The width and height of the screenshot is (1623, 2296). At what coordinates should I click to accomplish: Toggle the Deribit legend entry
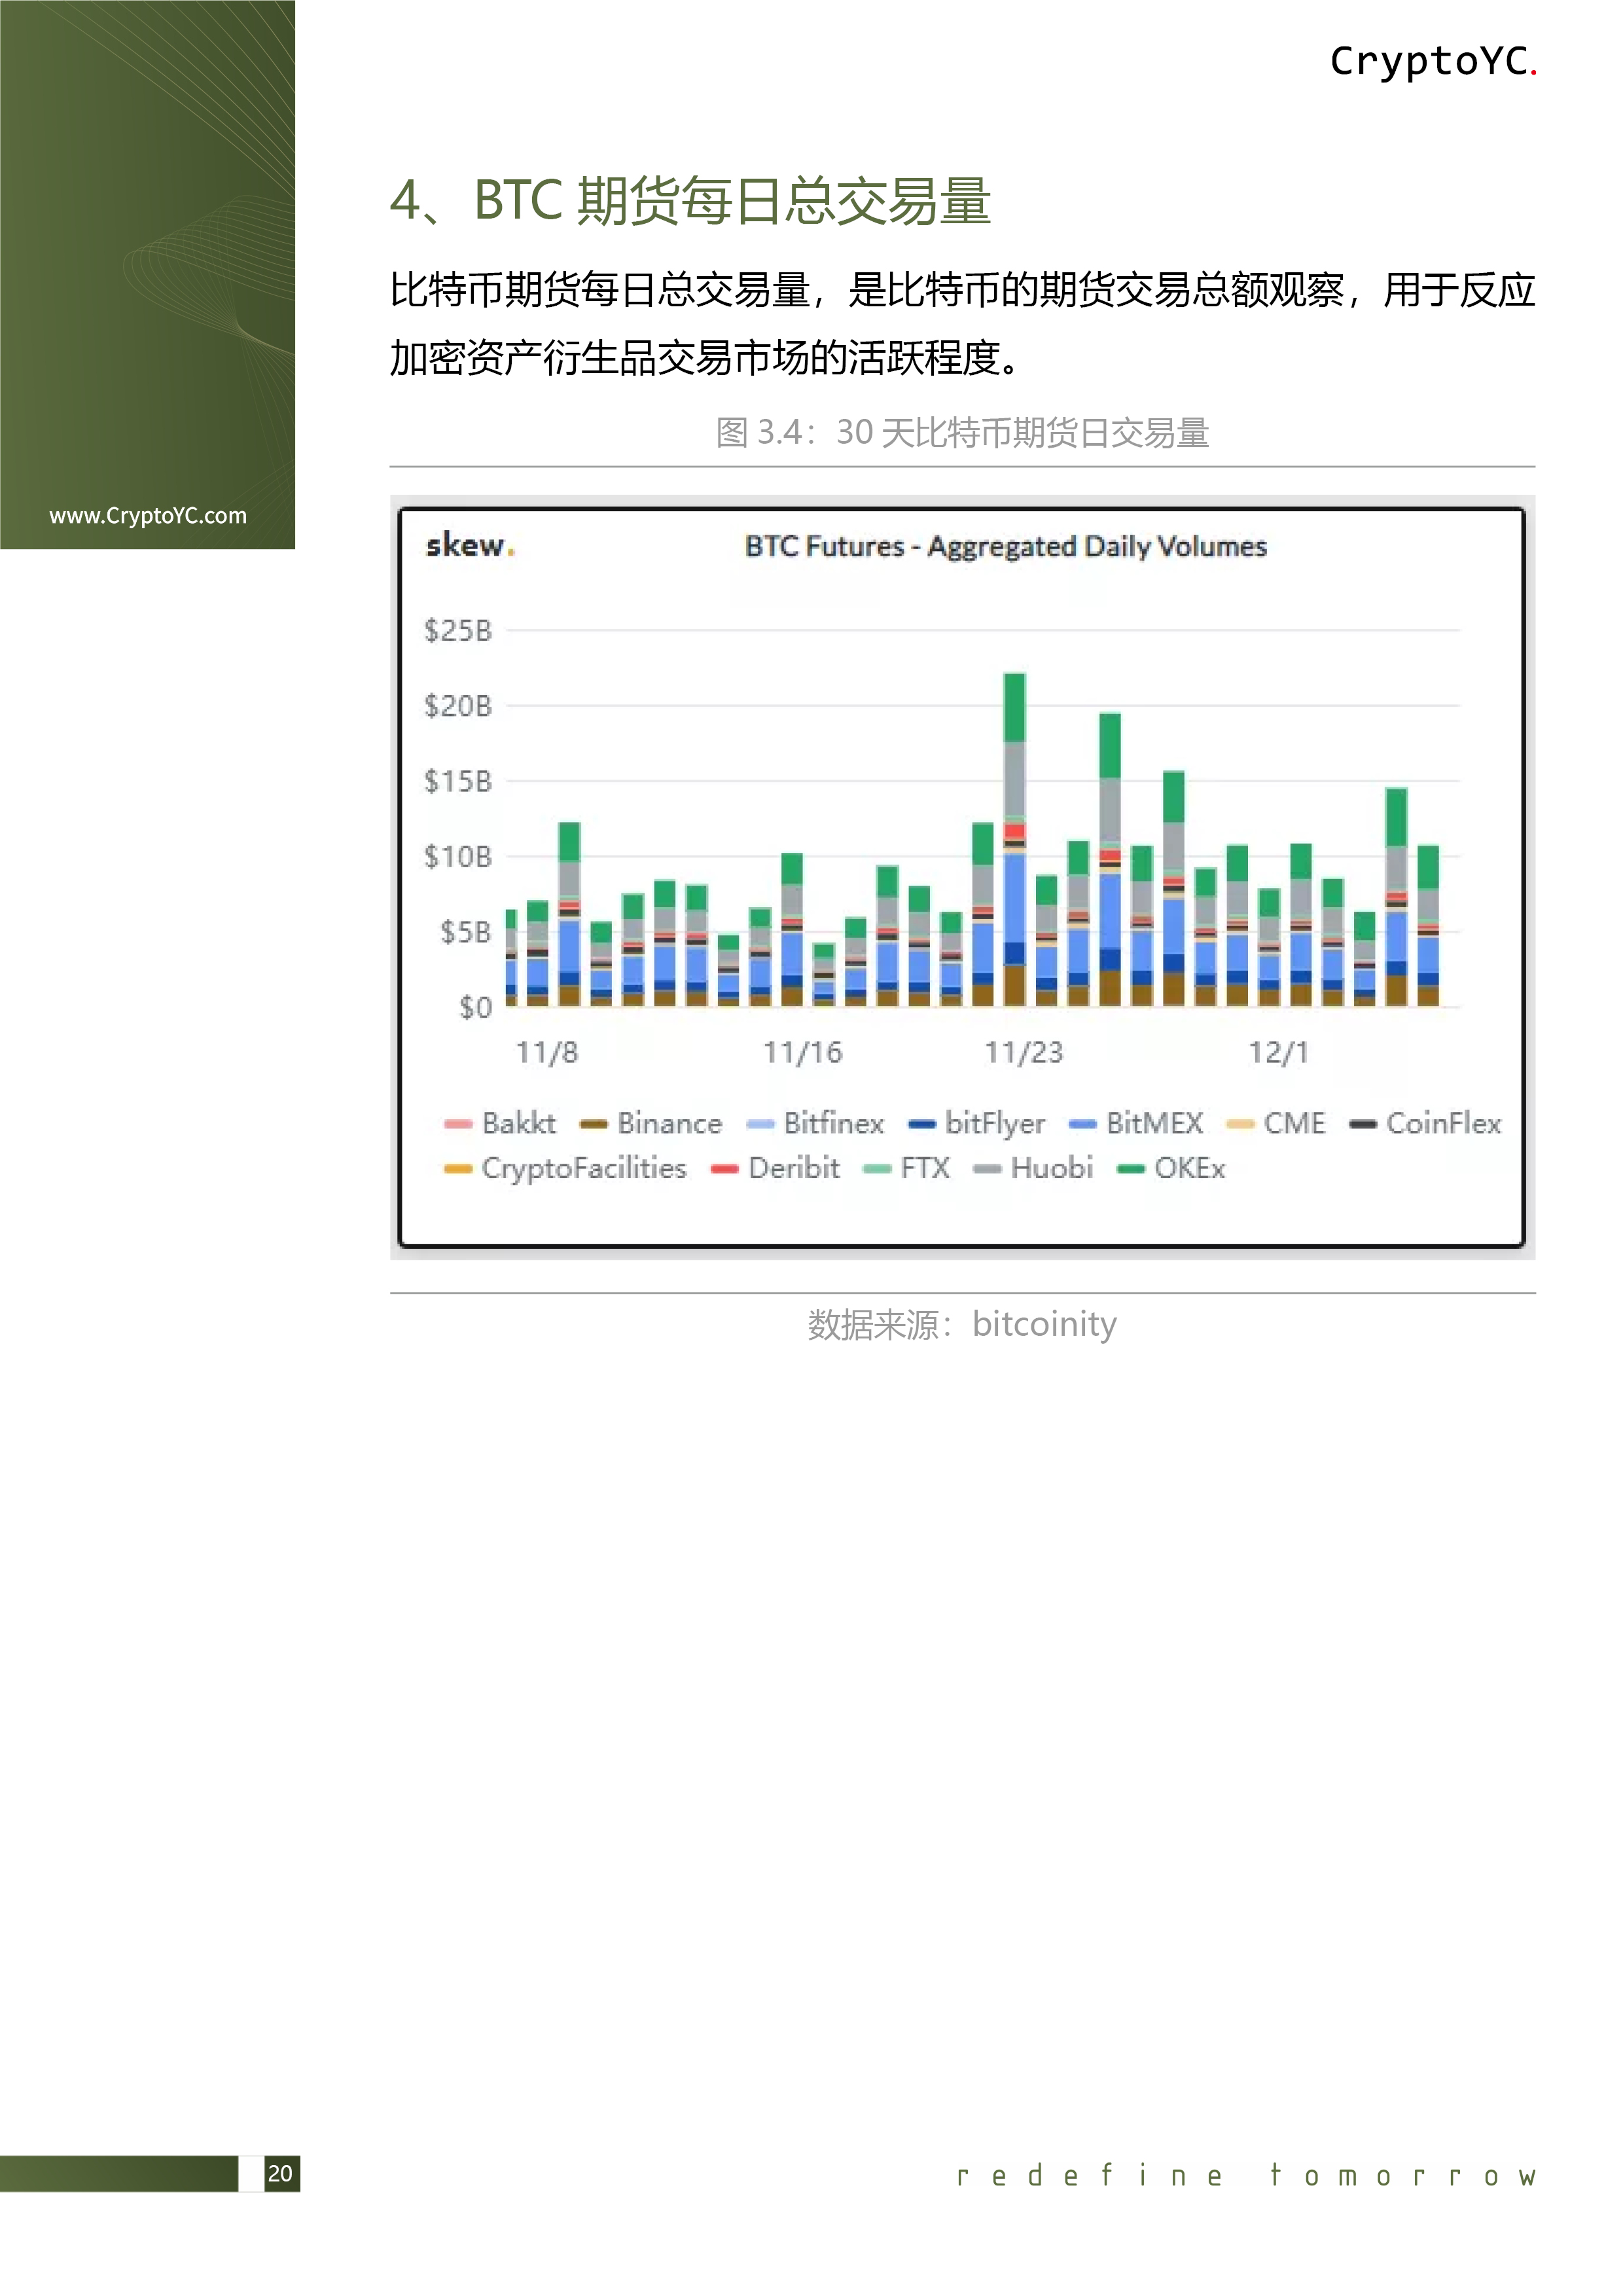[775, 1168]
